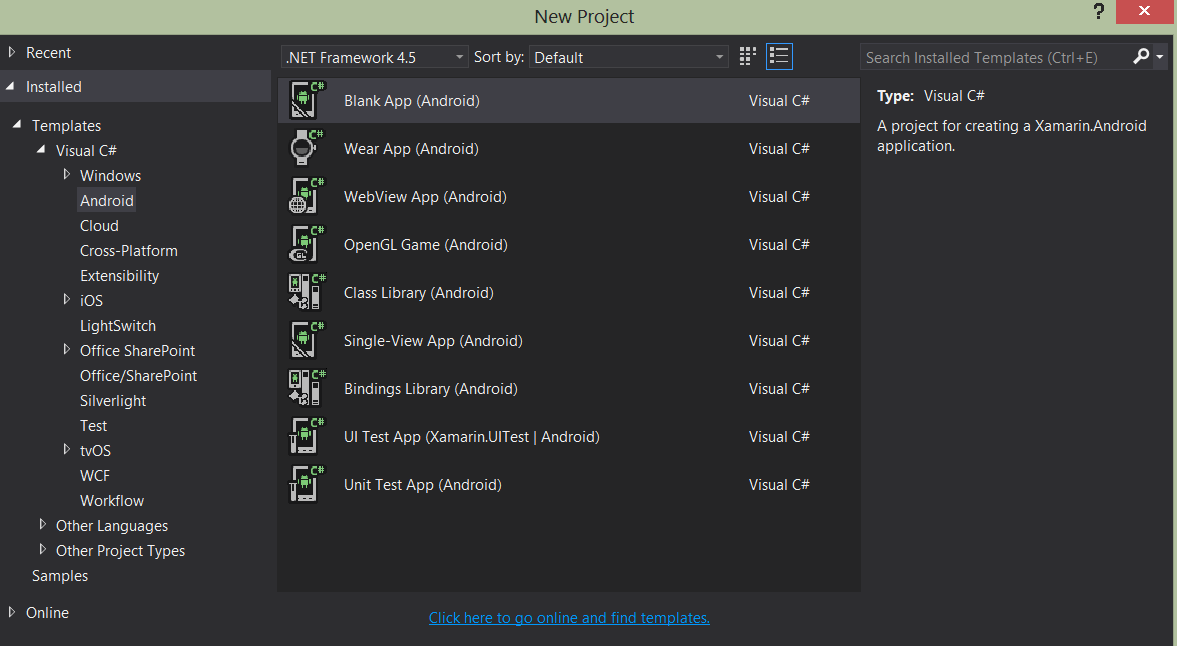Select the WebView App template icon
1177x646 pixels.
click(x=306, y=197)
